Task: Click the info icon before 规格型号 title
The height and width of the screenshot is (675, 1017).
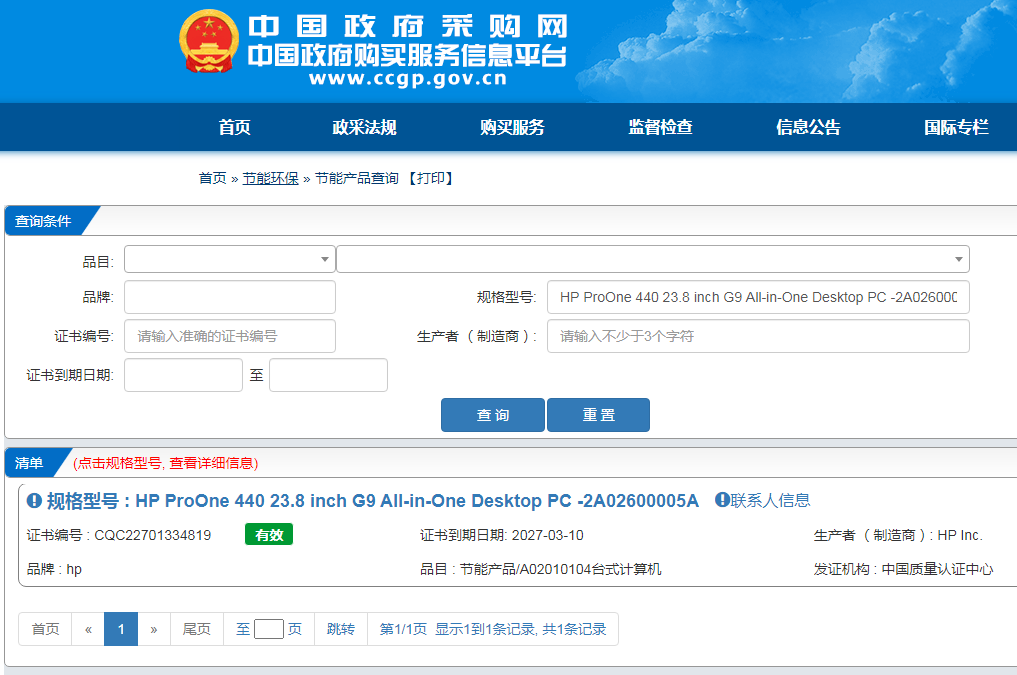Action: (34, 501)
